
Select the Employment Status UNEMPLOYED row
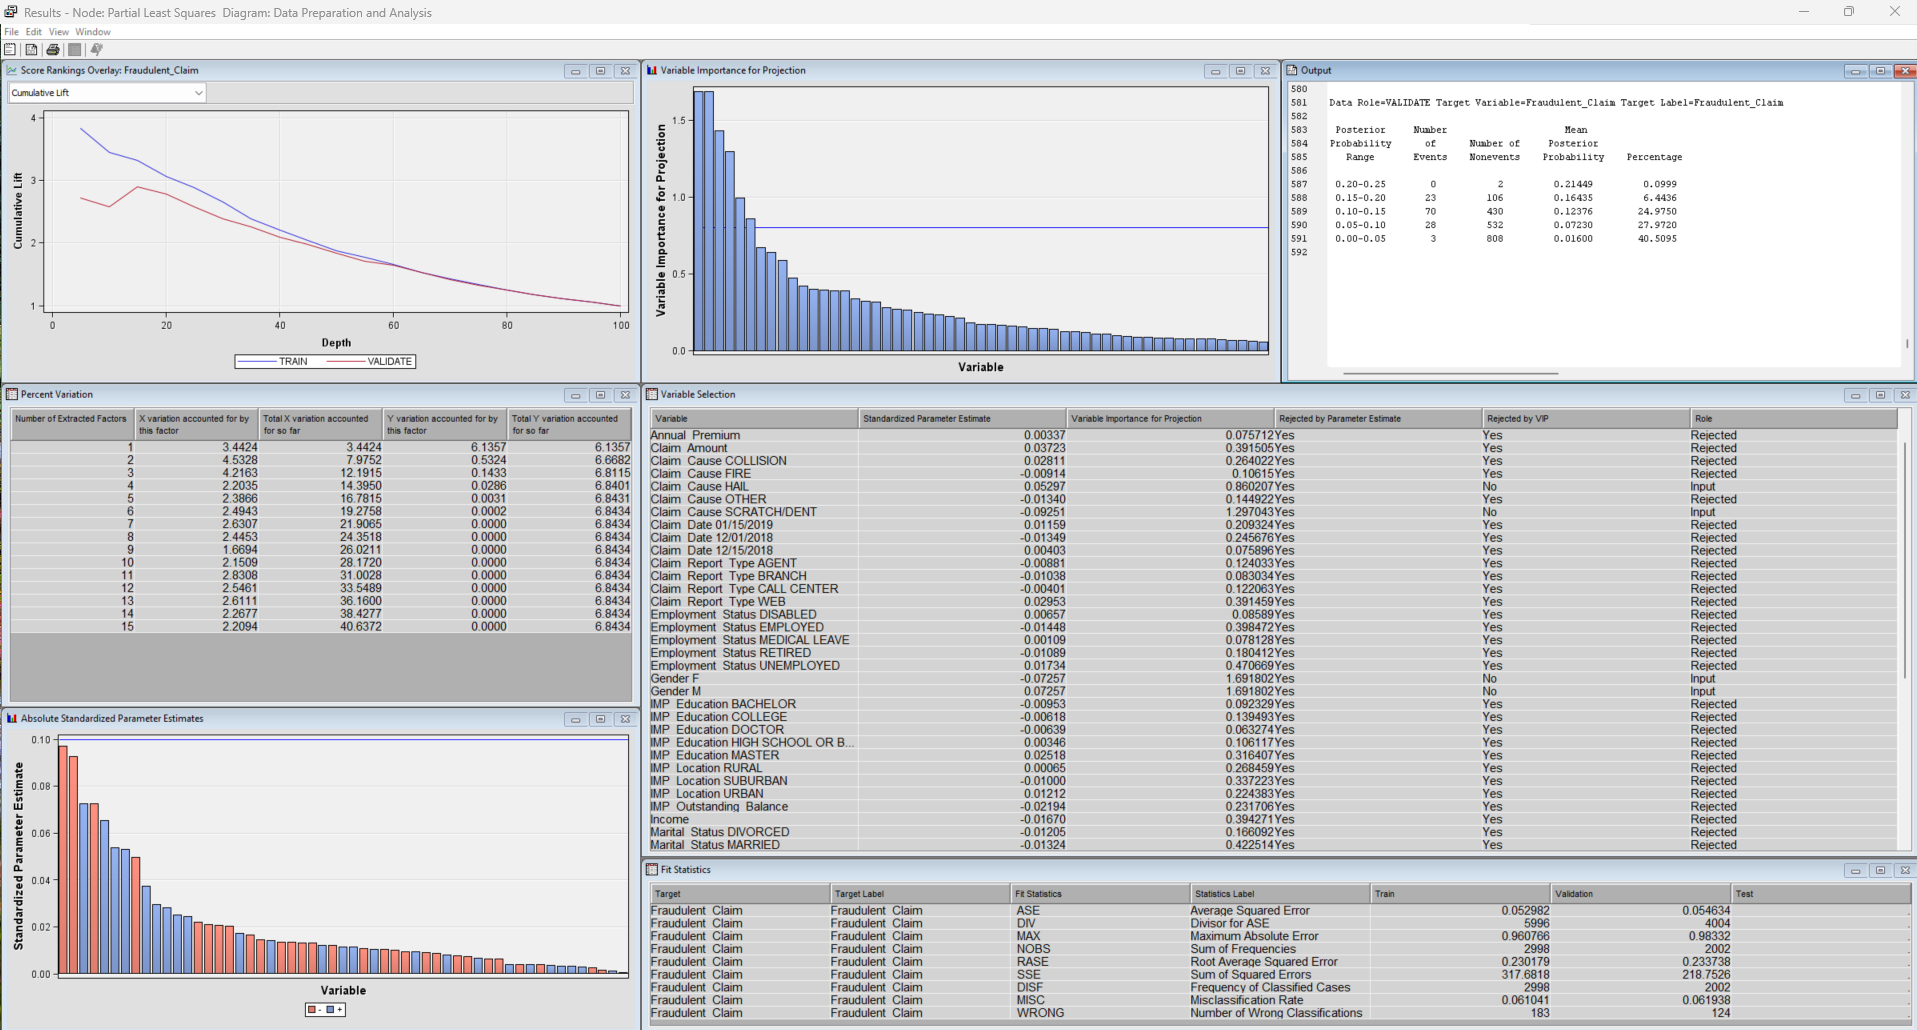[1272, 666]
